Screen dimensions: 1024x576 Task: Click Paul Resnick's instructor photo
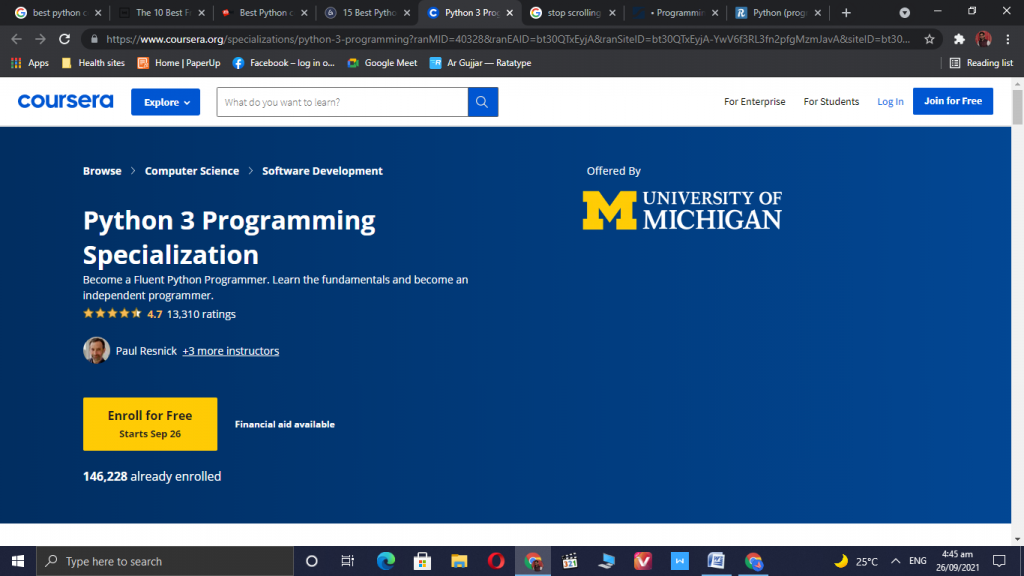pyautogui.click(x=96, y=350)
